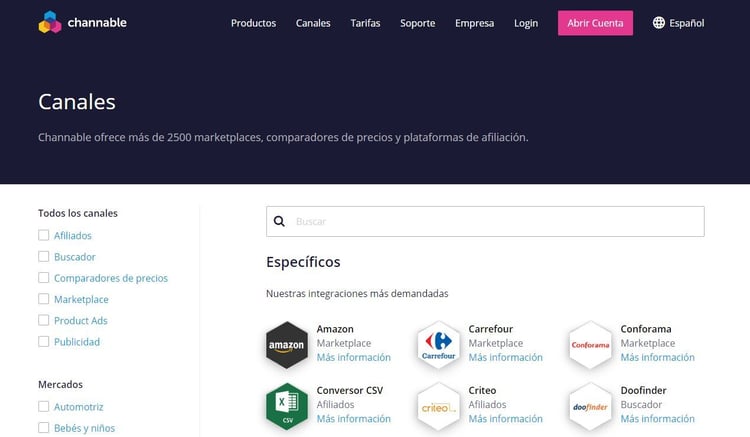Click the search magnifier icon
This screenshot has width=750, height=437.
(279, 221)
